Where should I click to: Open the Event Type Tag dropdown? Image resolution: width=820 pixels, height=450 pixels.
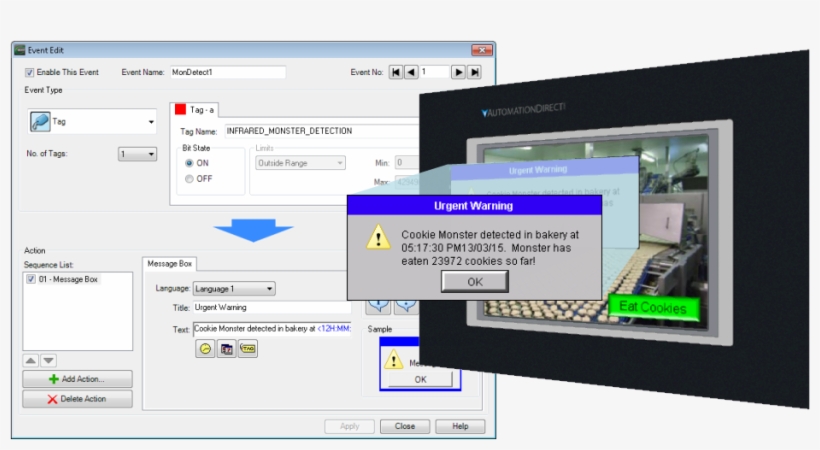92,121
